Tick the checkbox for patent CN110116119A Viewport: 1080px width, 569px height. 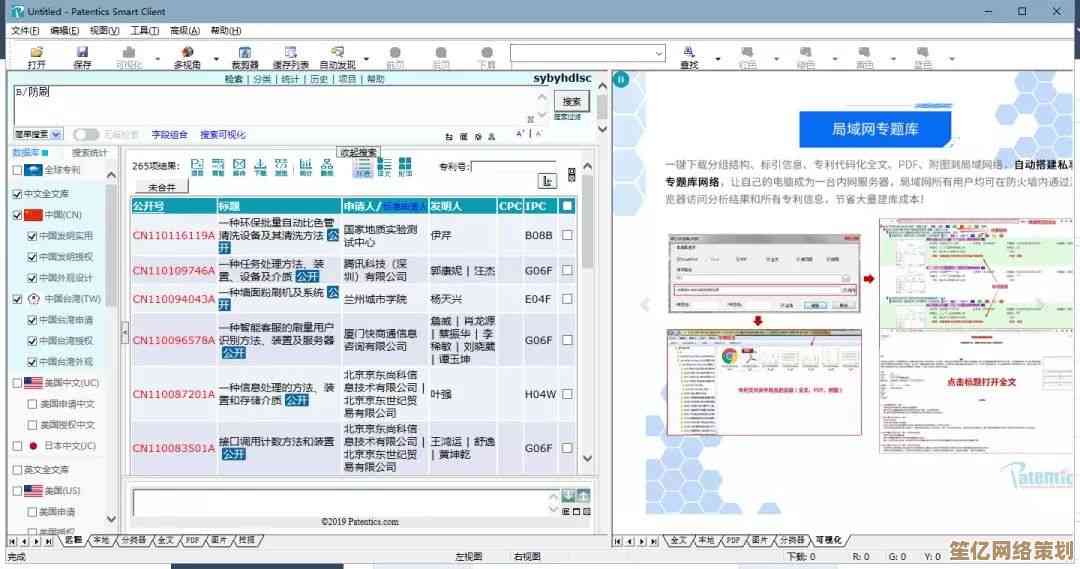(x=567, y=236)
